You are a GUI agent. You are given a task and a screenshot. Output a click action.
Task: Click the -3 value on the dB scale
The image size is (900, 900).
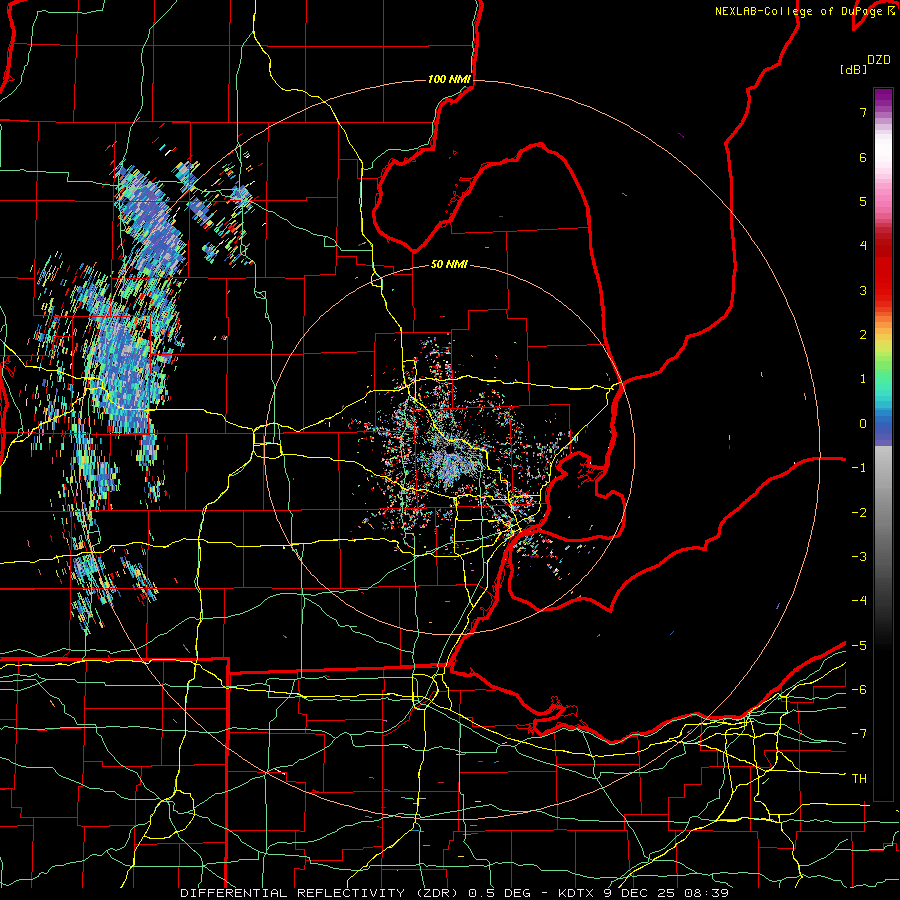coord(859,557)
